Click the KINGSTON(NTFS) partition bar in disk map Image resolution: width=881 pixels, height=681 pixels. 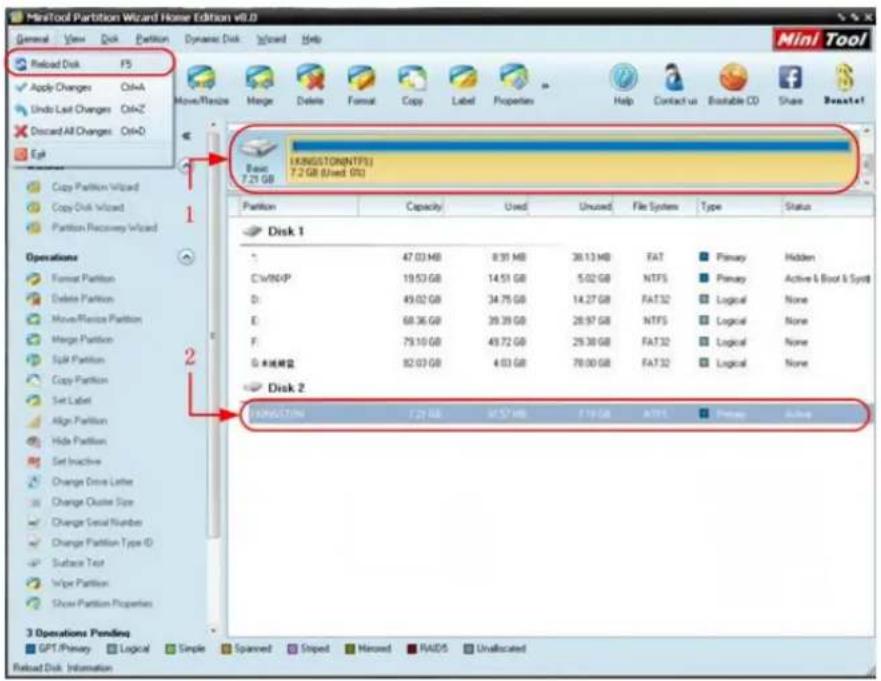570,160
